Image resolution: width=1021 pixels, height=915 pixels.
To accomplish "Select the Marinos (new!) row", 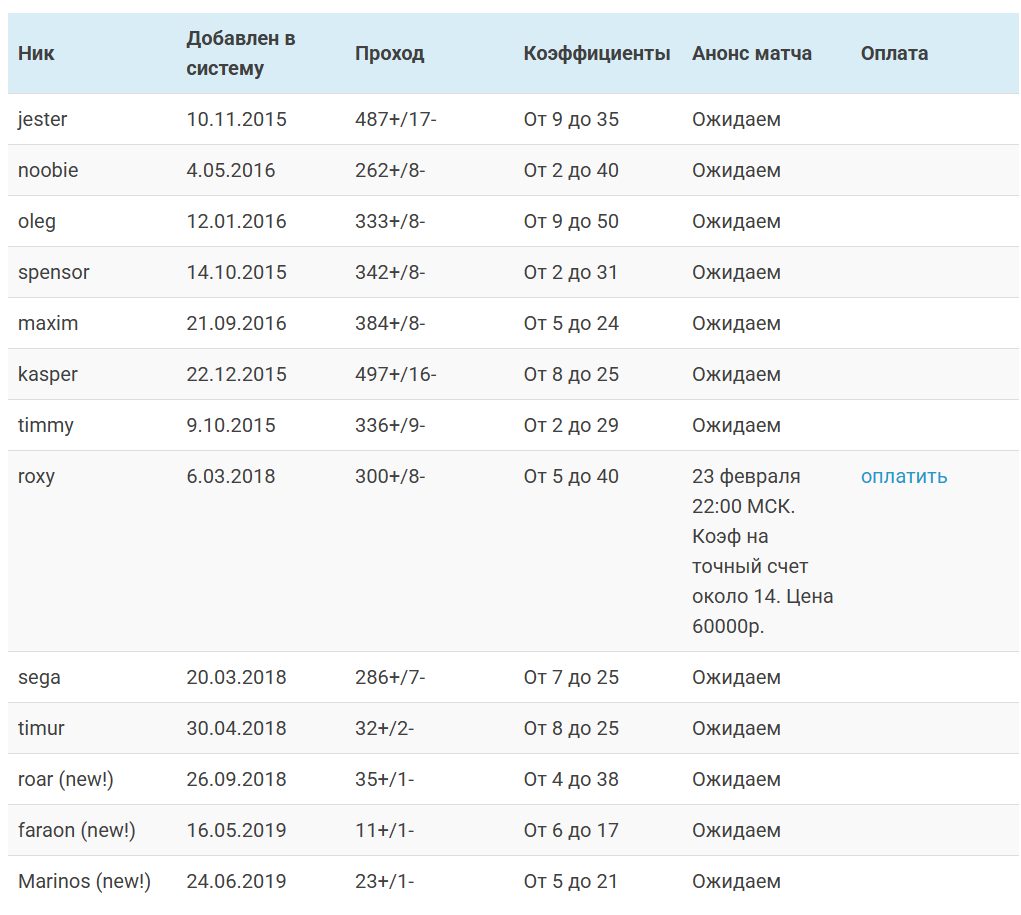I will (x=80, y=881).
